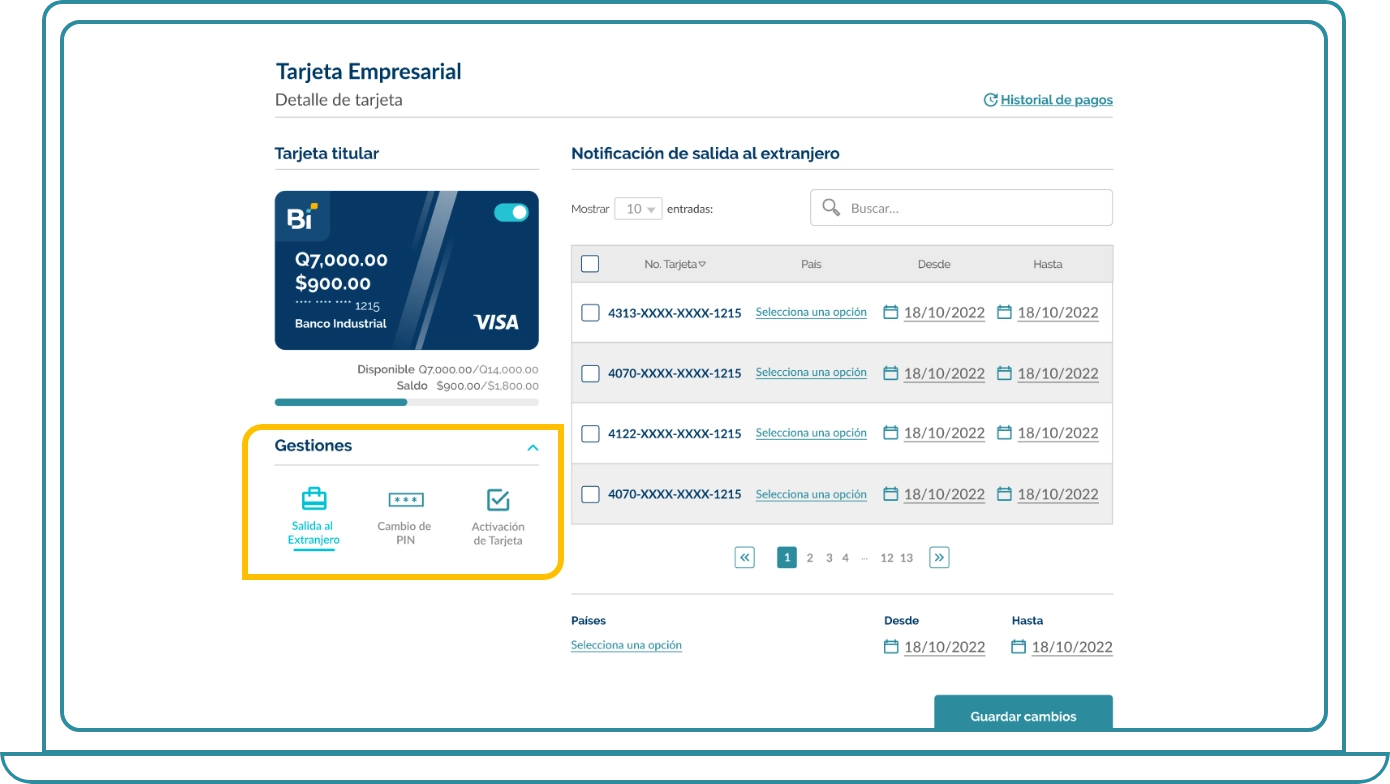Image resolution: width=1390 pixels, height=784 pixels.
Task: Open Desde calendar icon for card 4122-XXXX-XXXX-1215
Action: tap(890, 433)
